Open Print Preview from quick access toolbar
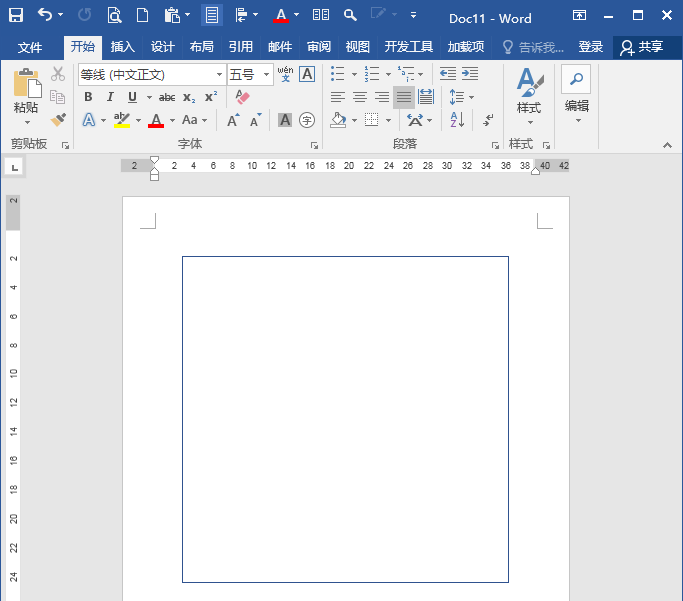The height and width of the screenshot is (601, 683). point(114,15)
